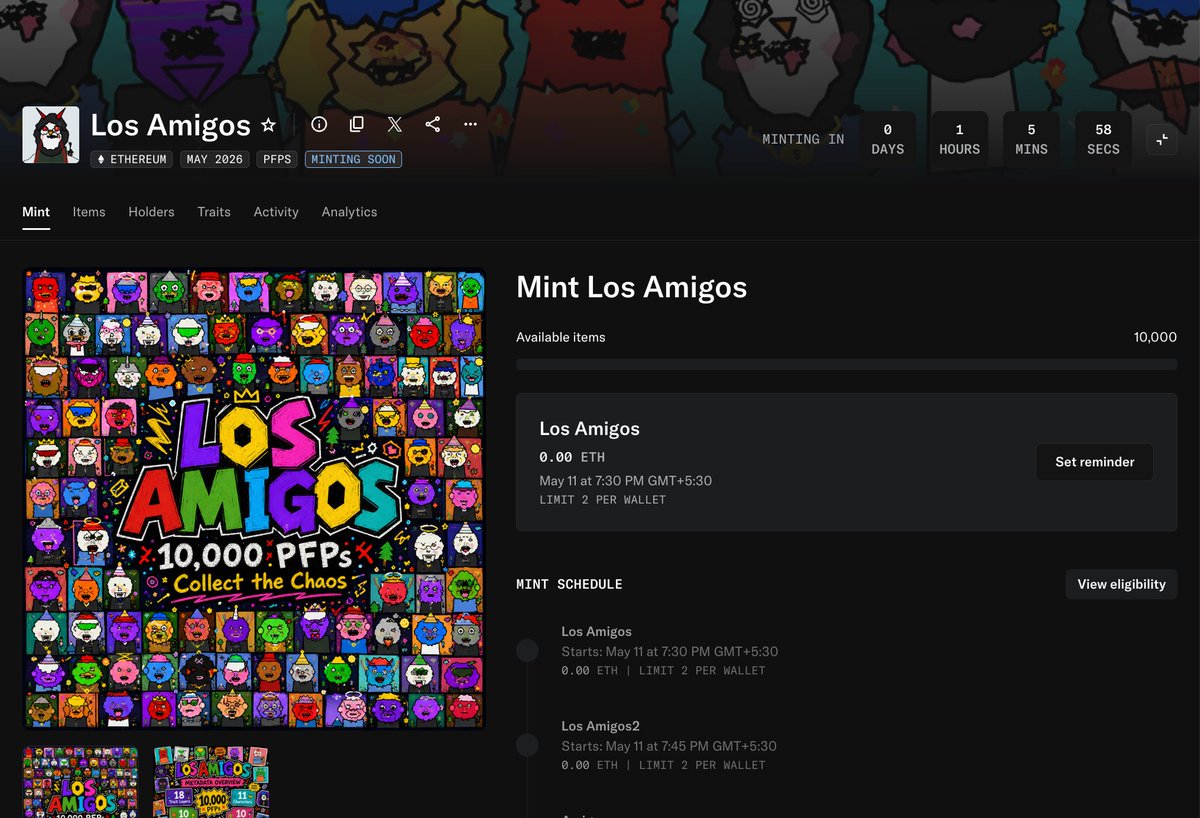Click 'Starts: May 11 at 7:30 PM GMT+5:30'
This screenshot has width=1200, height=818.
[670, 651]
